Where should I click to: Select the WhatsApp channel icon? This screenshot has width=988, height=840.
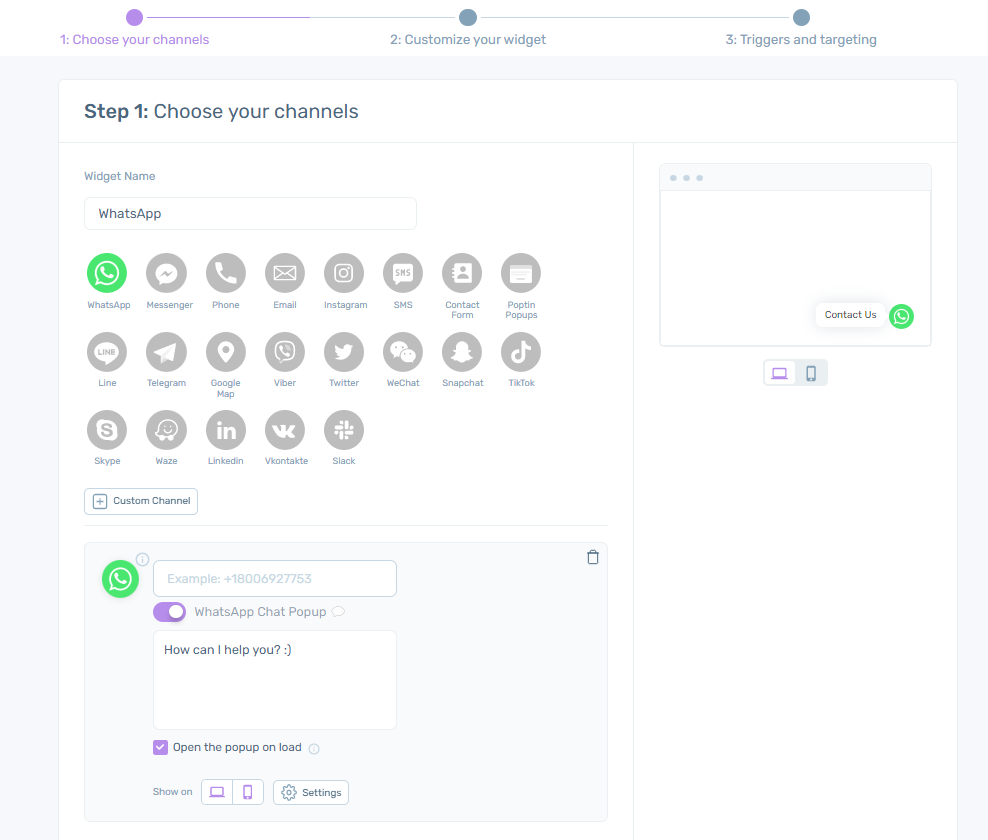tap(106, 273)
